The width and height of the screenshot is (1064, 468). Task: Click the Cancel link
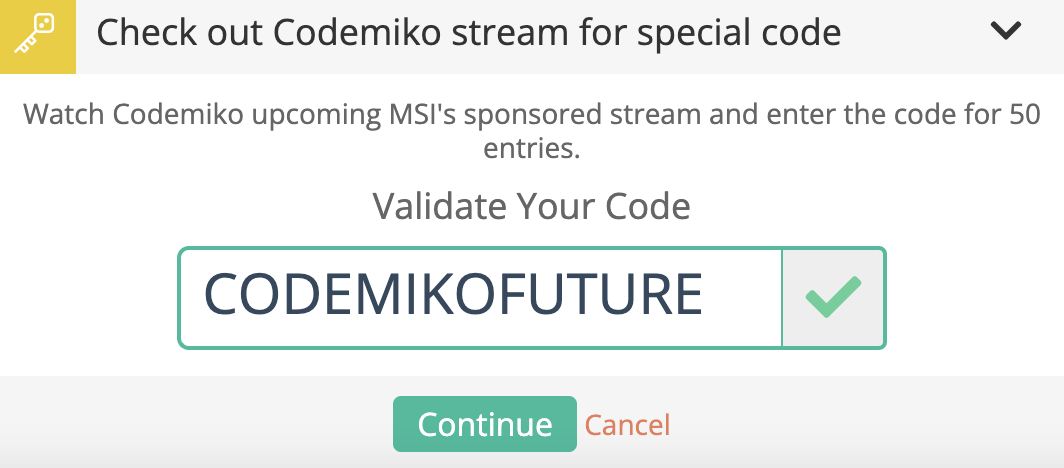pos(628,425)
